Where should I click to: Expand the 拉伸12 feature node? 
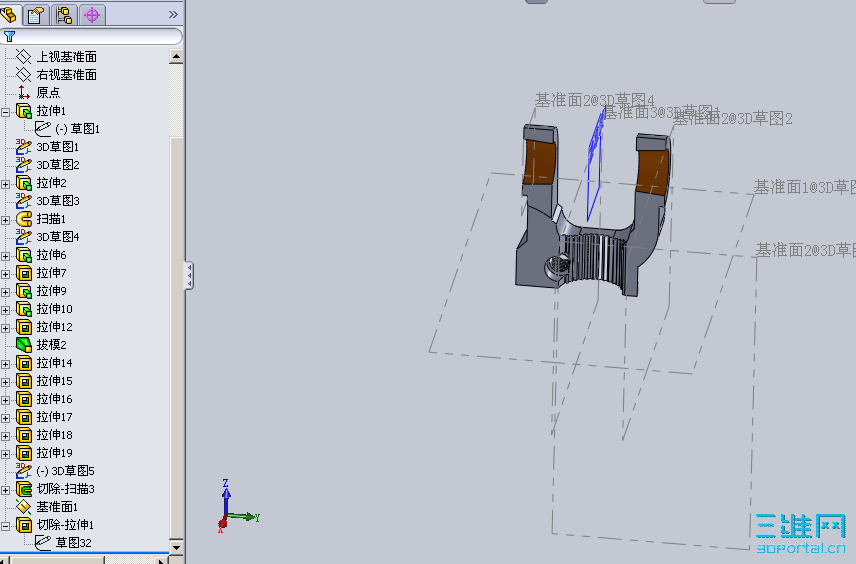pyautogui.click(x=5, y=329)
